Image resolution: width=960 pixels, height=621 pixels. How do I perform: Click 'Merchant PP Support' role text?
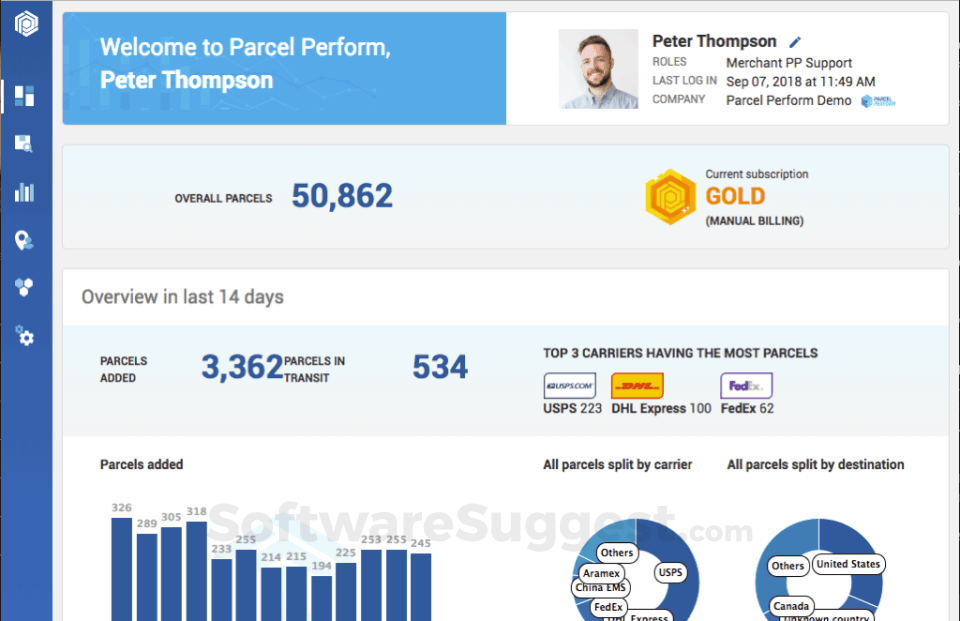coord(789,63)
